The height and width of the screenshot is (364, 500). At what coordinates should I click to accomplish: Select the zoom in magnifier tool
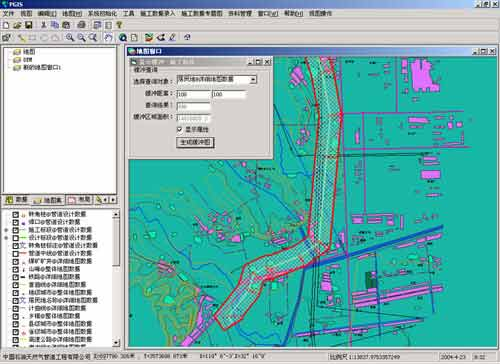click(70, 37)
